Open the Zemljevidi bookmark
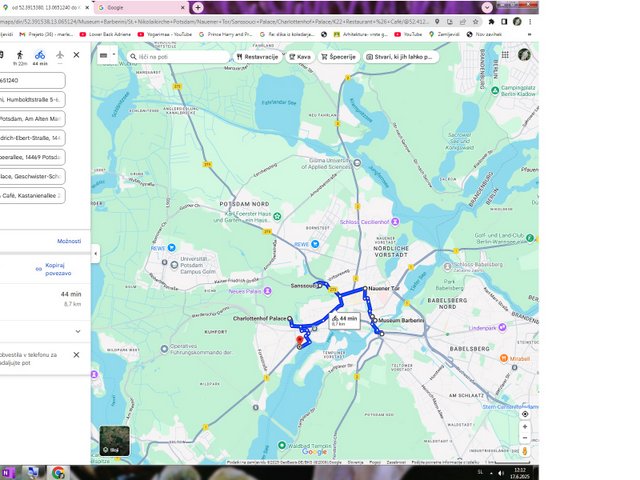This screenshot has width=640, height=480. click(444, 34)
